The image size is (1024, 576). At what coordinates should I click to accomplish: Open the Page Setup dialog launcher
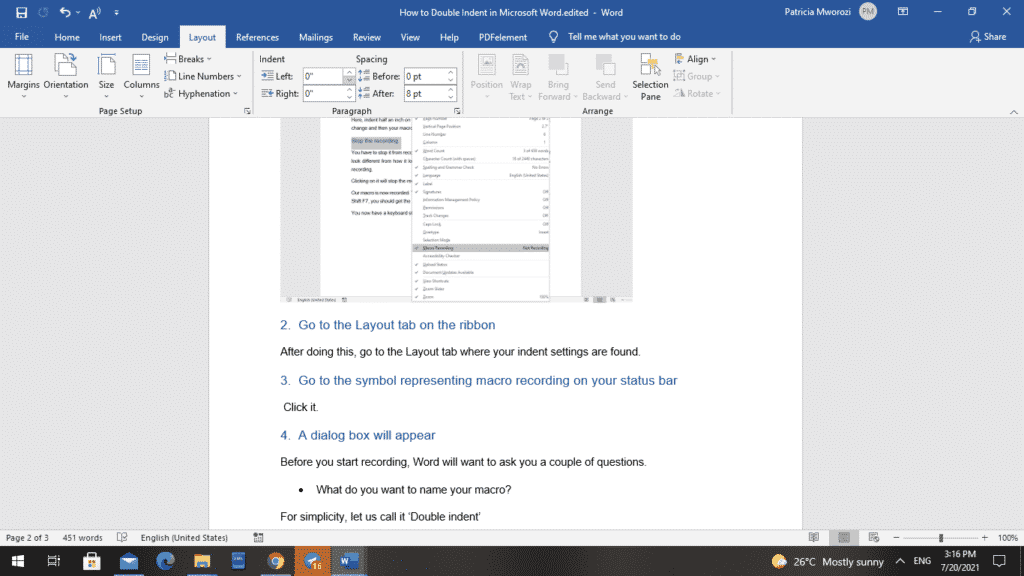pos(248,111)
